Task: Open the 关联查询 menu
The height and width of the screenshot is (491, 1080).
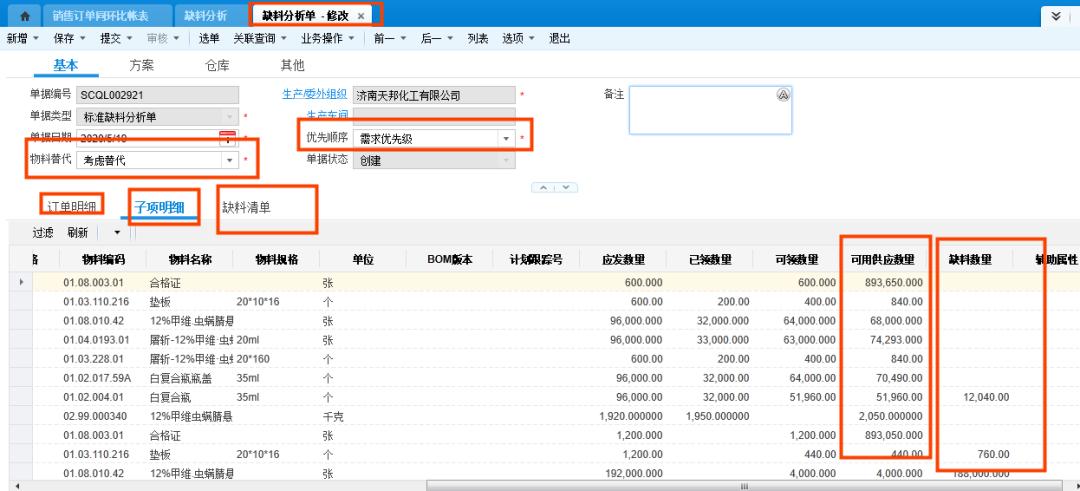Action: (x=260, y=39)
